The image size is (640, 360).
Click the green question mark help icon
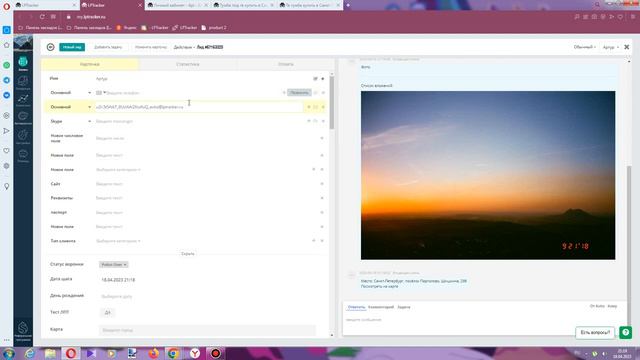coord(625,333)
